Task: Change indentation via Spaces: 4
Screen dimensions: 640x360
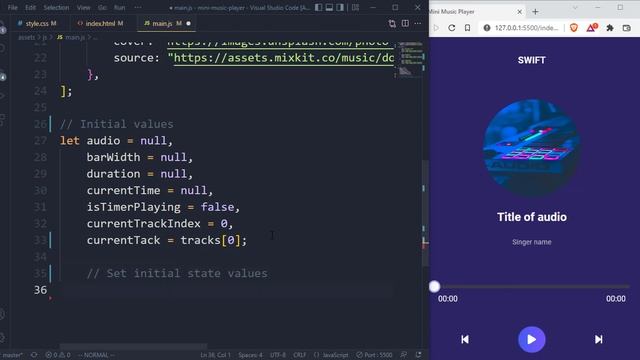Action: click(250, 355)
